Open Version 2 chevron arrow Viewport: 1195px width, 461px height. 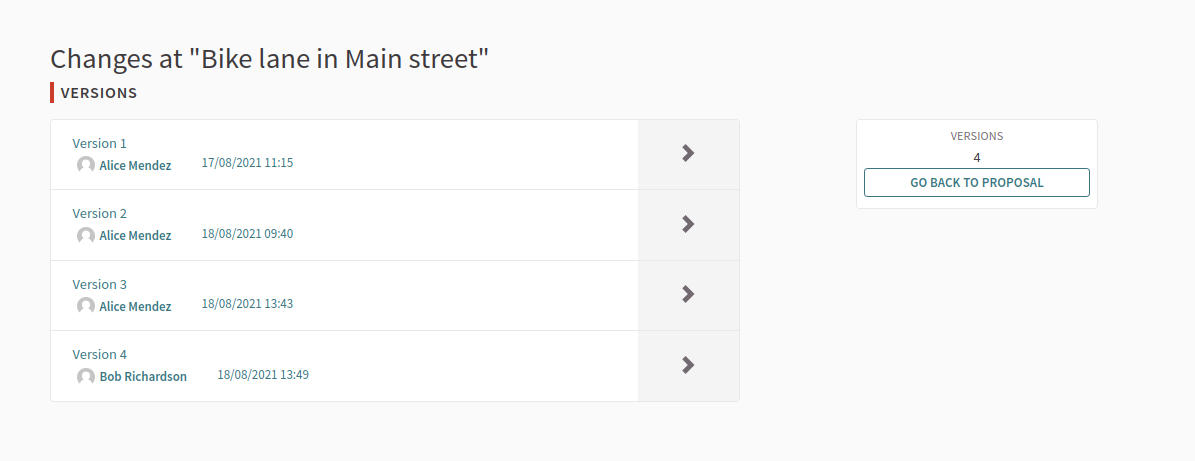click(x=688, y=224)
